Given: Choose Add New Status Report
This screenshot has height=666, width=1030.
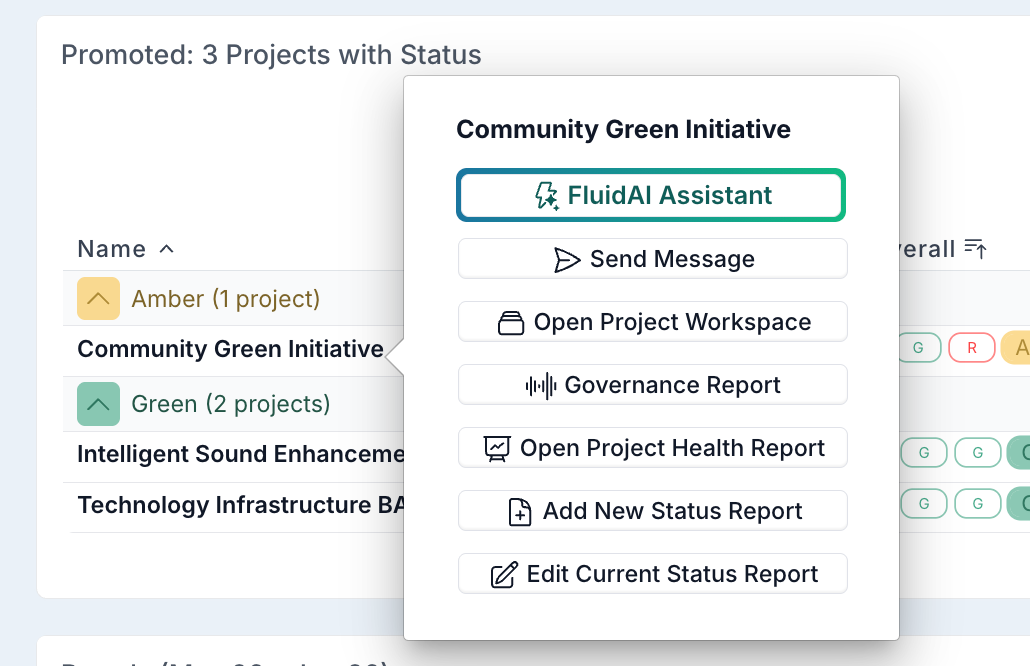Looking at the screenshot, I should (652, 511).
